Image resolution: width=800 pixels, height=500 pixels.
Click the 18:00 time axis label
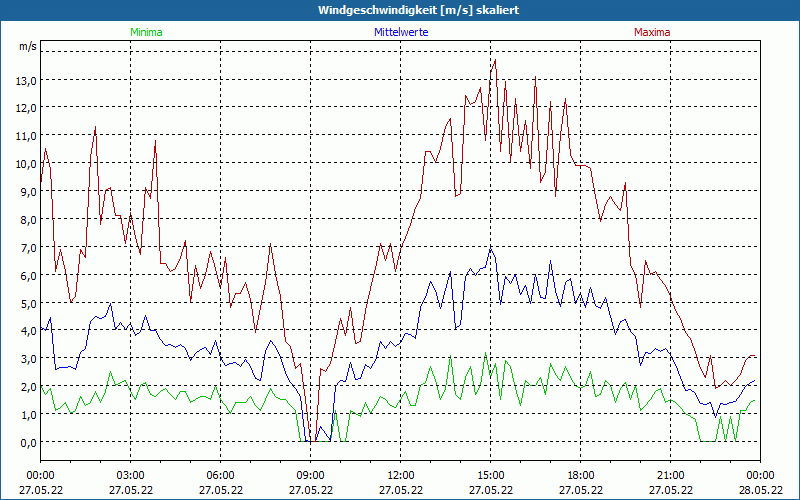point(581,476)
